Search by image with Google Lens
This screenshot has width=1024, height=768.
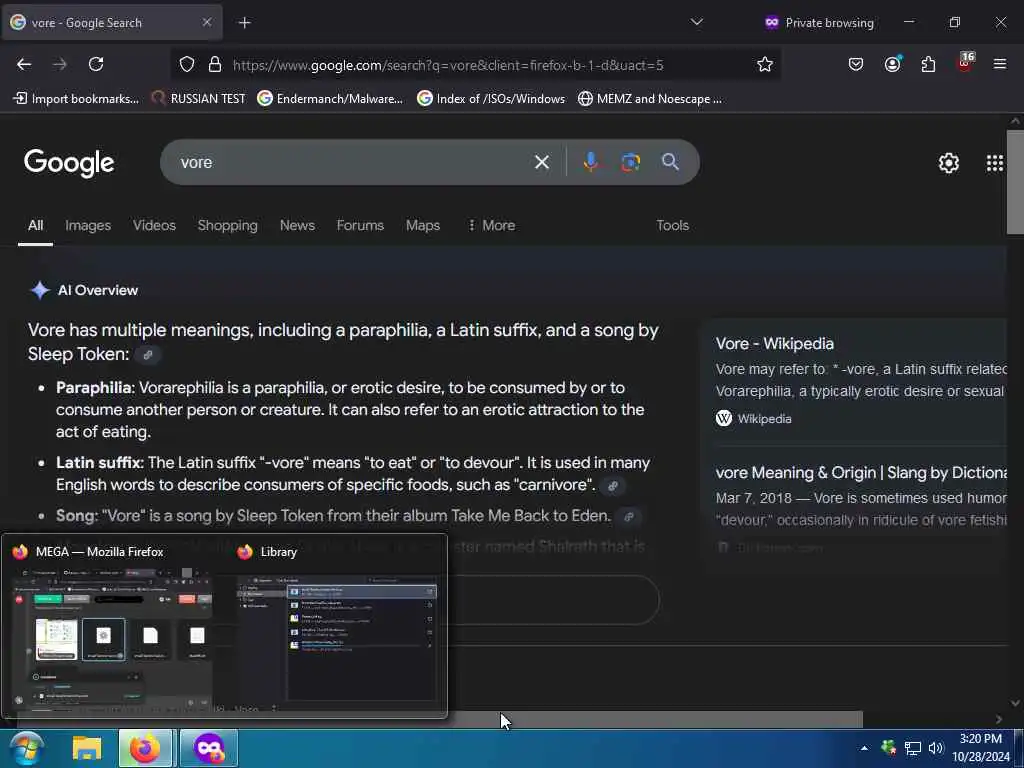pyautogui.click(x=630, y=162)
